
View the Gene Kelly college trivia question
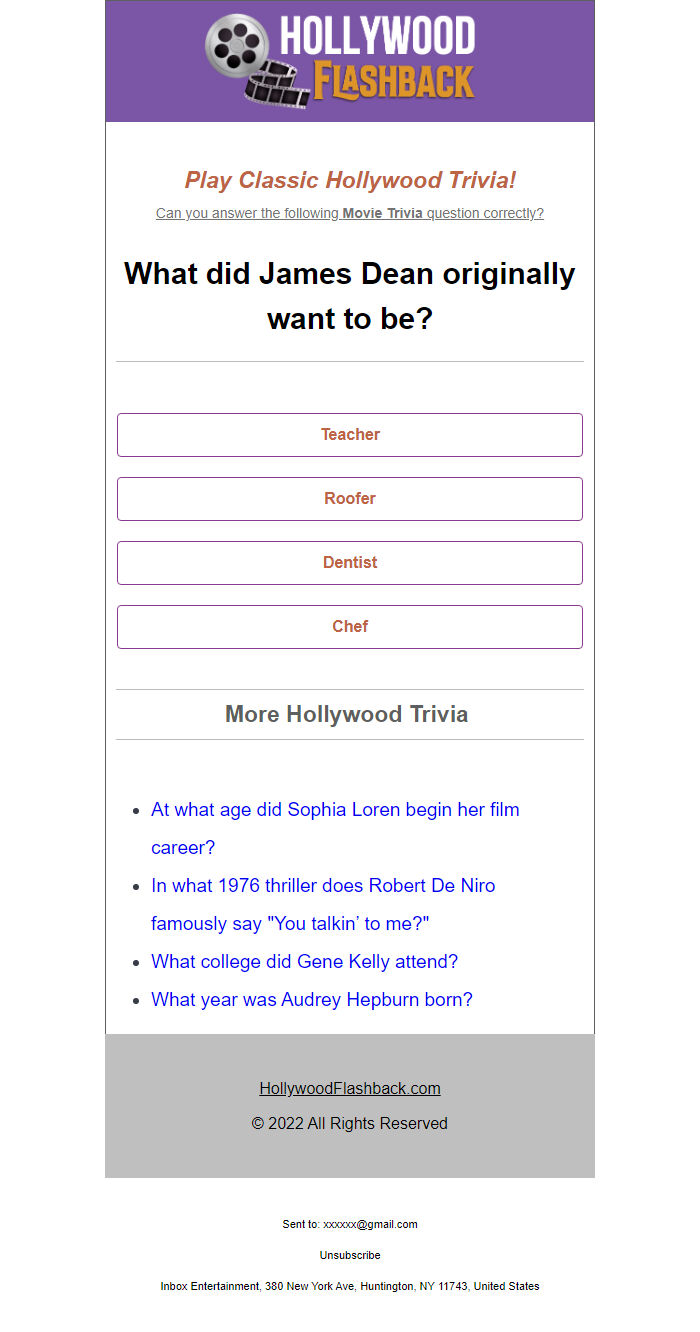click(x=304, y=962)
